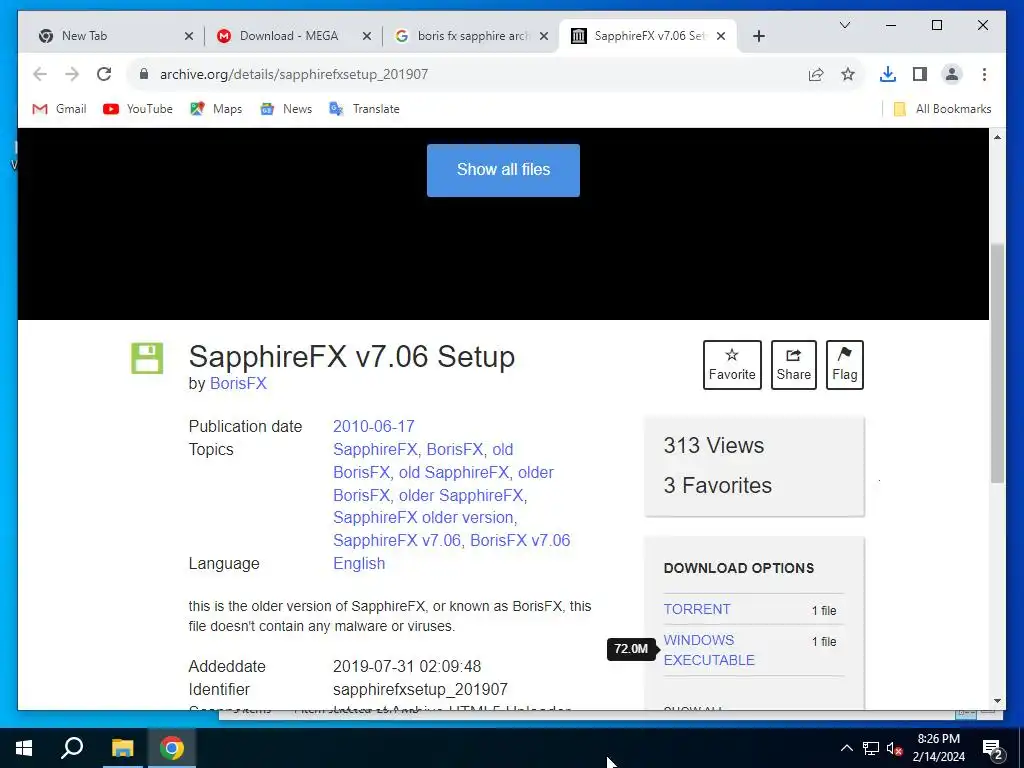
Task: Close the boris fx sapphire search tab
Action: pyautogui.click(x=544, y=37)
